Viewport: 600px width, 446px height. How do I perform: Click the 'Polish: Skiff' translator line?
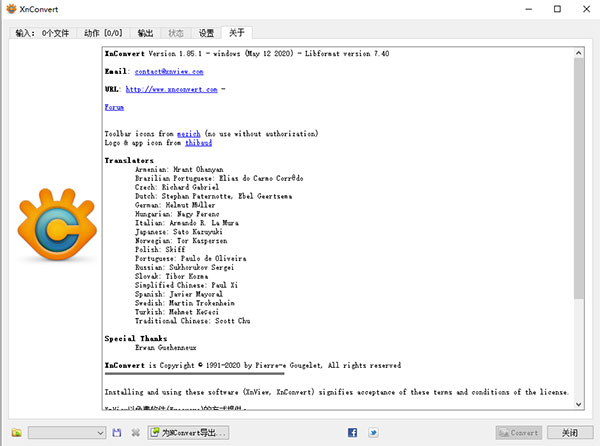(160, 249)
